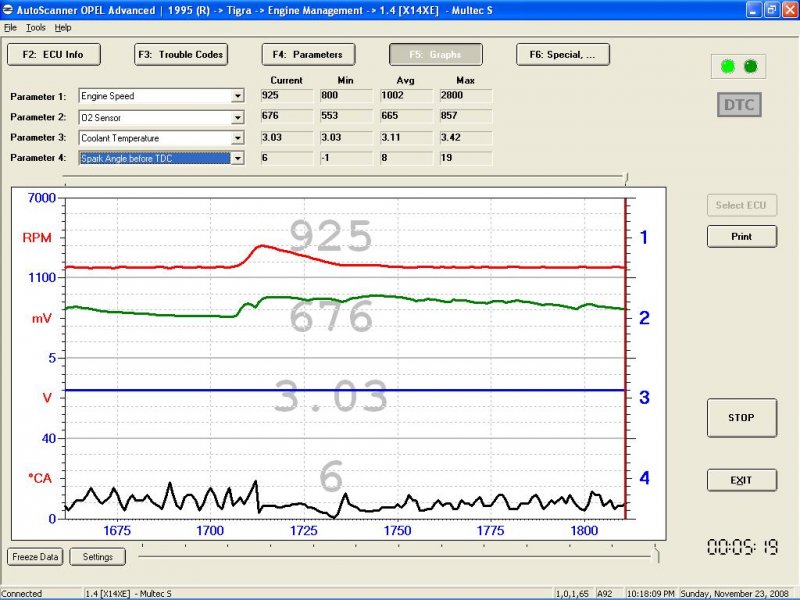Click O2 Sensor Min value 553
This screenshot has height=600, width=800.
[x=346, y=116]
